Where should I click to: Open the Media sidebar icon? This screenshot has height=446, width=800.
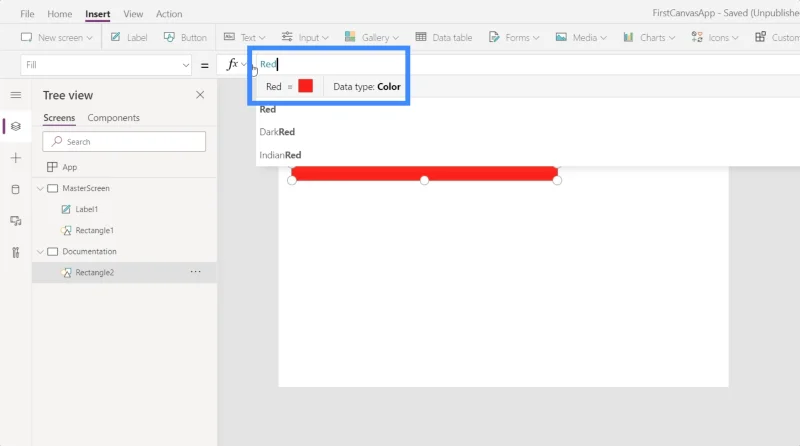16,221
